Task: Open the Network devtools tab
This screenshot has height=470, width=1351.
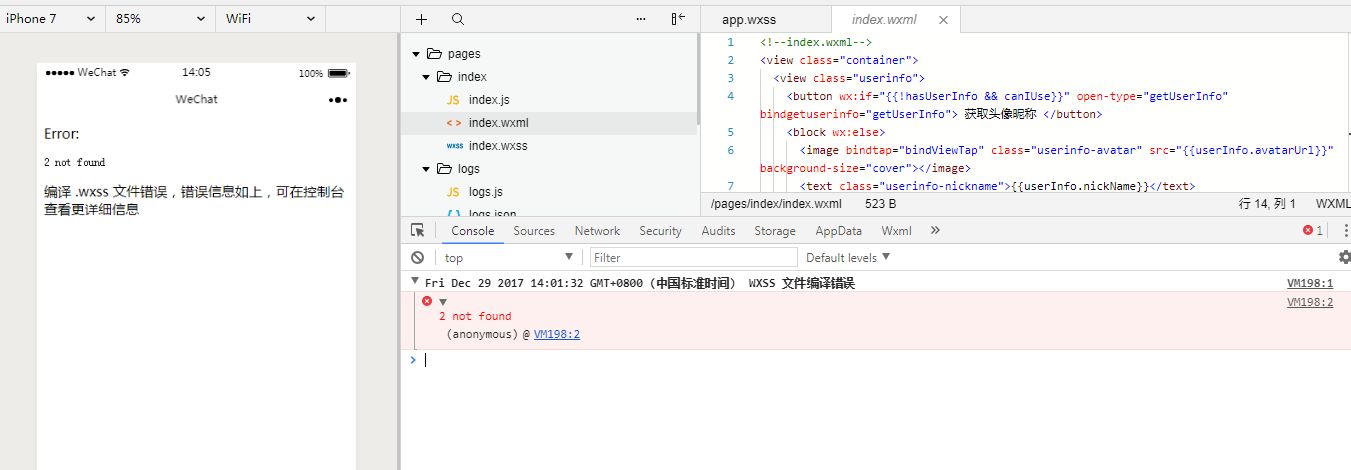Action: tap(597, 230)
